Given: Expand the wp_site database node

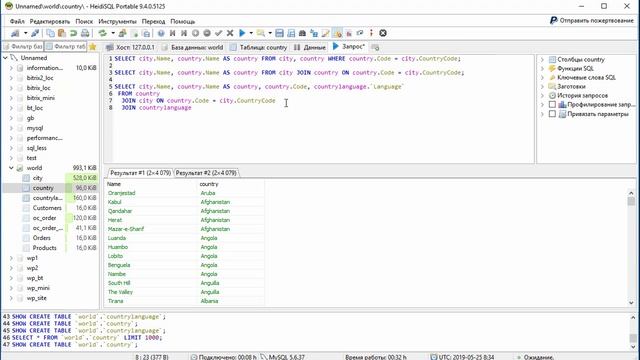Looking at the screenshot, I should pos(11,298).
